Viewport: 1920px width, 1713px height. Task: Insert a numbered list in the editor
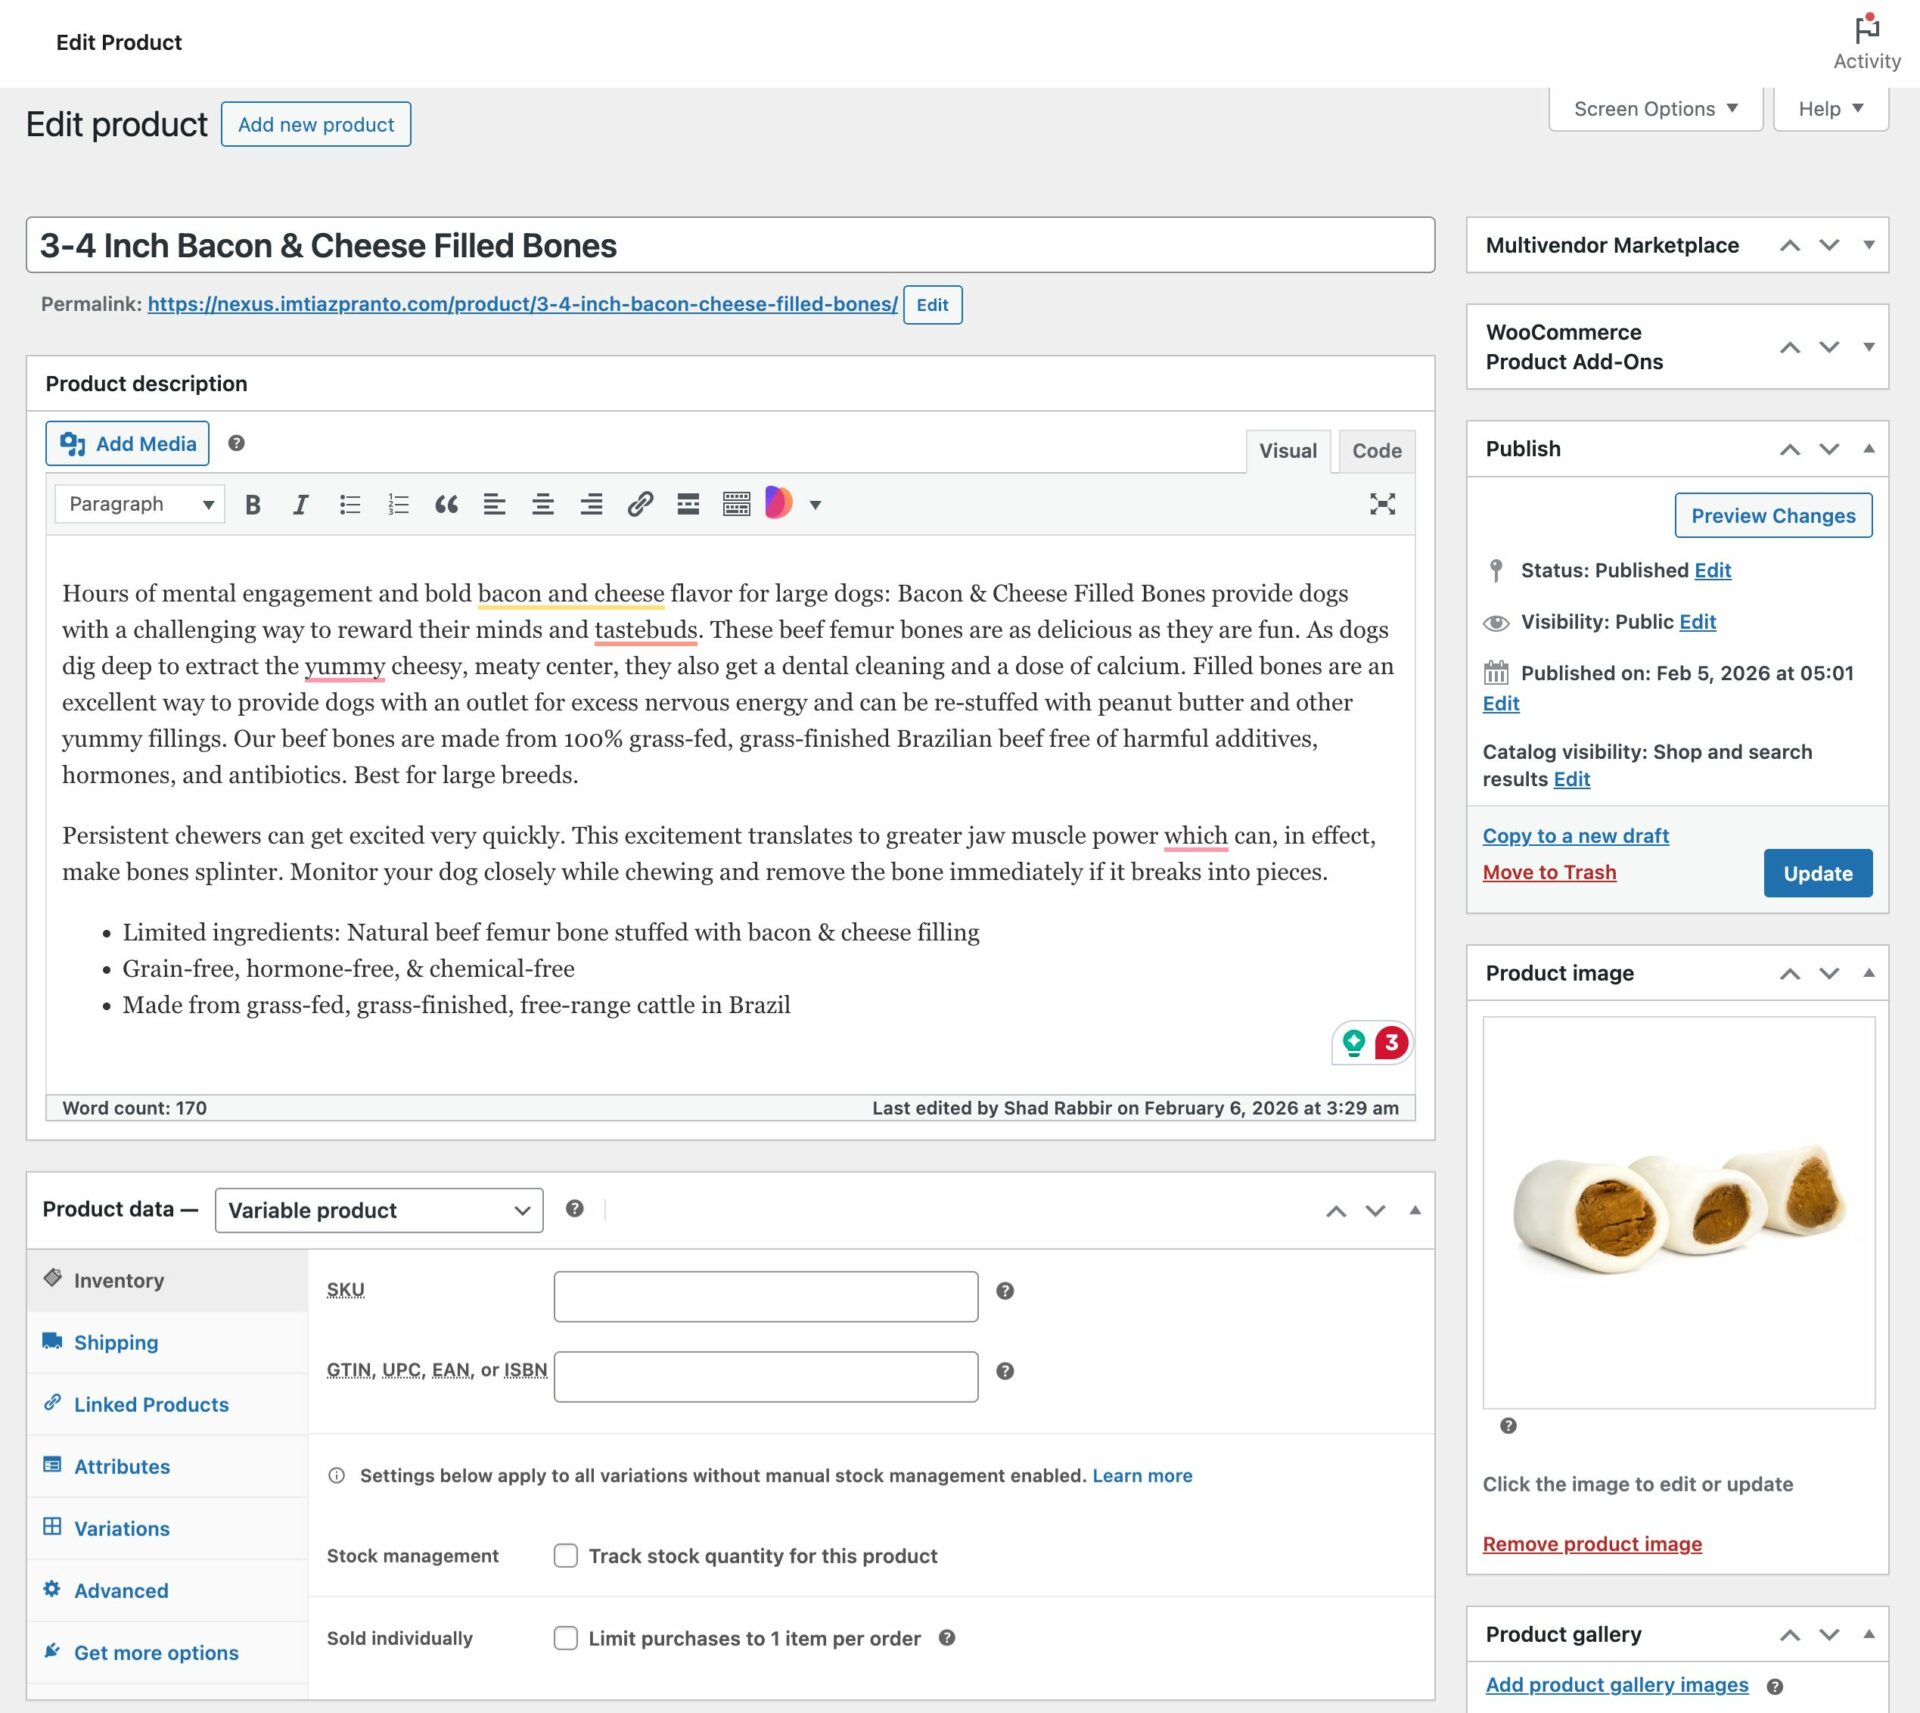click(x=397, y=504)
